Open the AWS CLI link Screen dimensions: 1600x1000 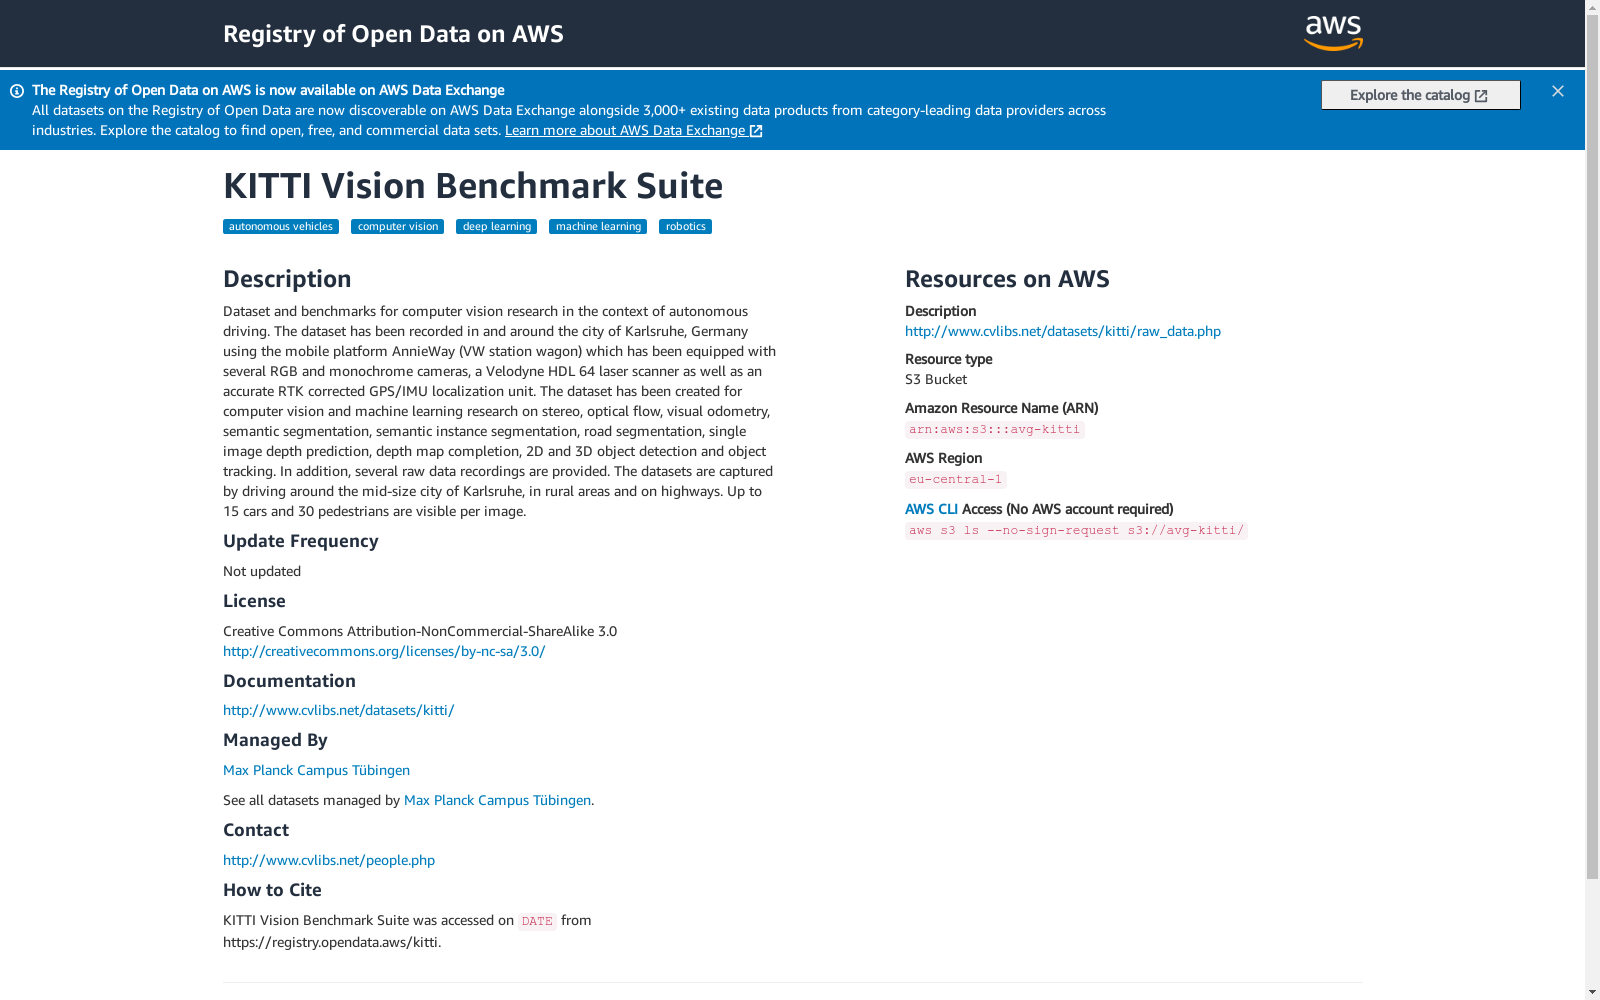[x=931, y=509]
